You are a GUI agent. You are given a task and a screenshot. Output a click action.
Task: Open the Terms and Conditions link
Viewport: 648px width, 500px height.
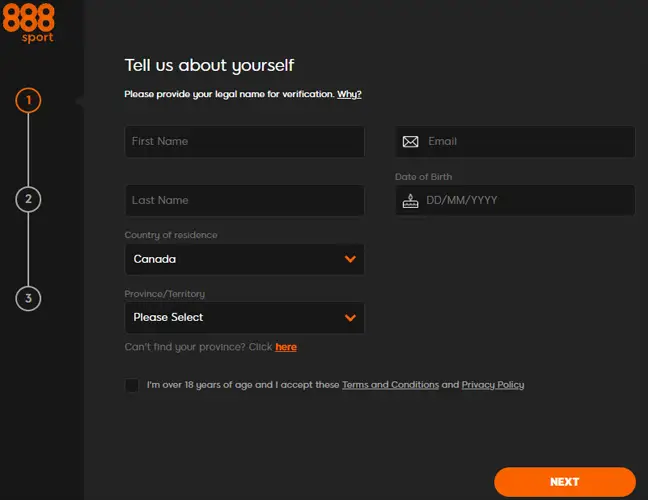[390, 385]
